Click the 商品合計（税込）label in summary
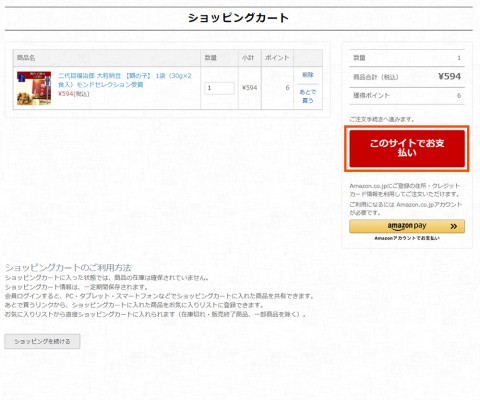The image size is (480, 400). (x=376, y=77)
